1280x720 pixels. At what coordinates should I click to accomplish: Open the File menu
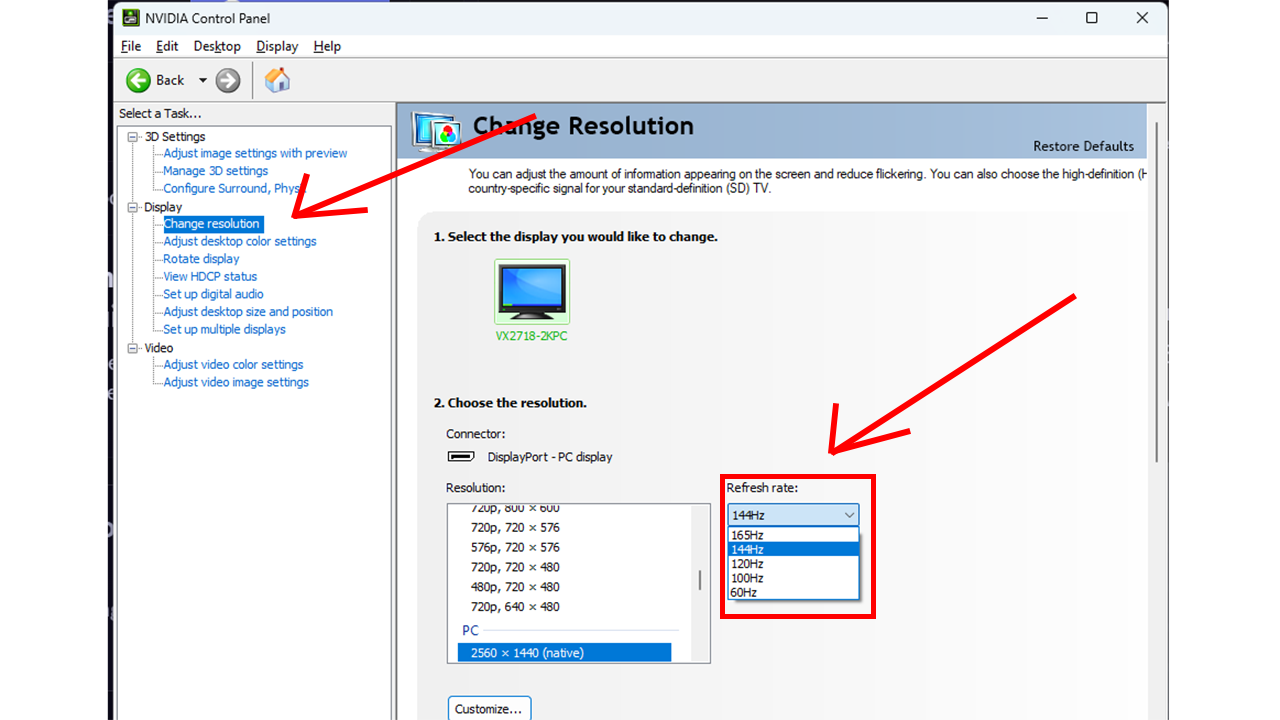coord(131,46)
